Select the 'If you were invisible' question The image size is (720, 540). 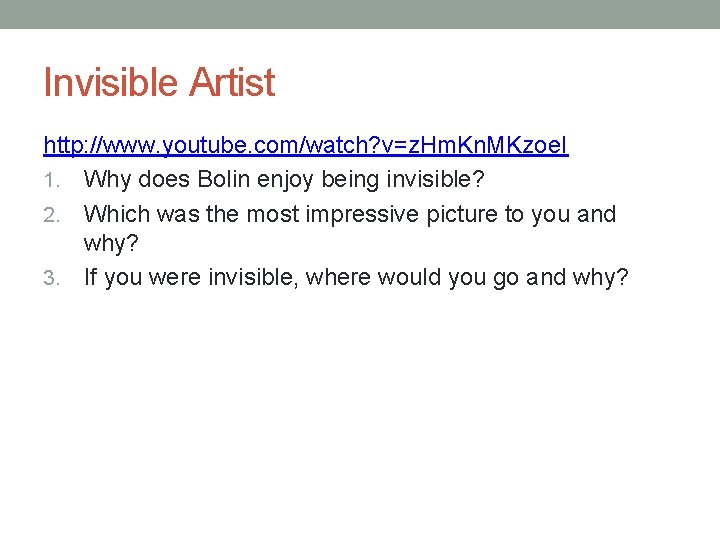pos(356,278)
